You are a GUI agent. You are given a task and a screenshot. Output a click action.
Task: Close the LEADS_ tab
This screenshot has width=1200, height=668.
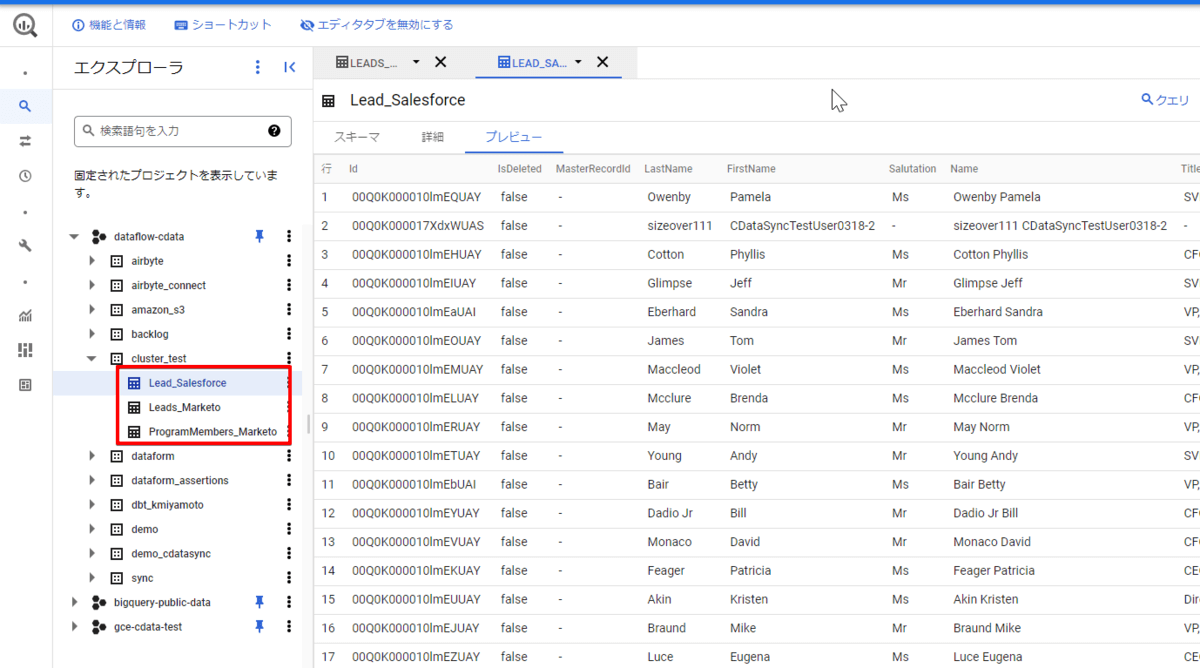(x=440, y=62)
